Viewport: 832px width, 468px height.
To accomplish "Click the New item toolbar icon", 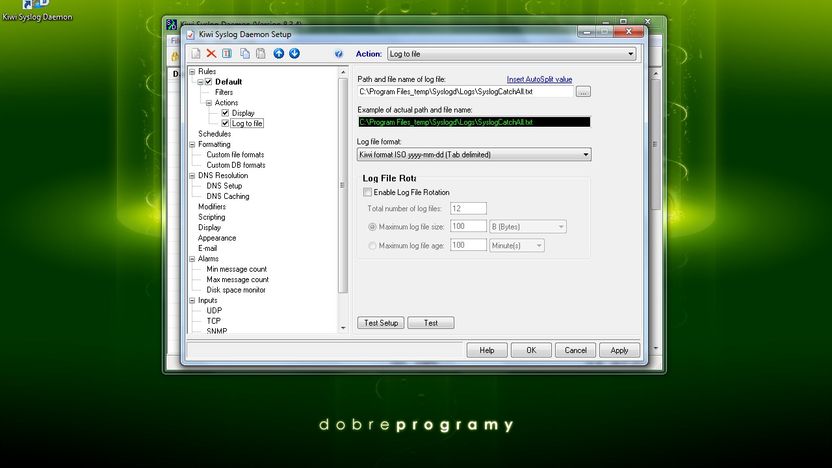I will point(196,54).
